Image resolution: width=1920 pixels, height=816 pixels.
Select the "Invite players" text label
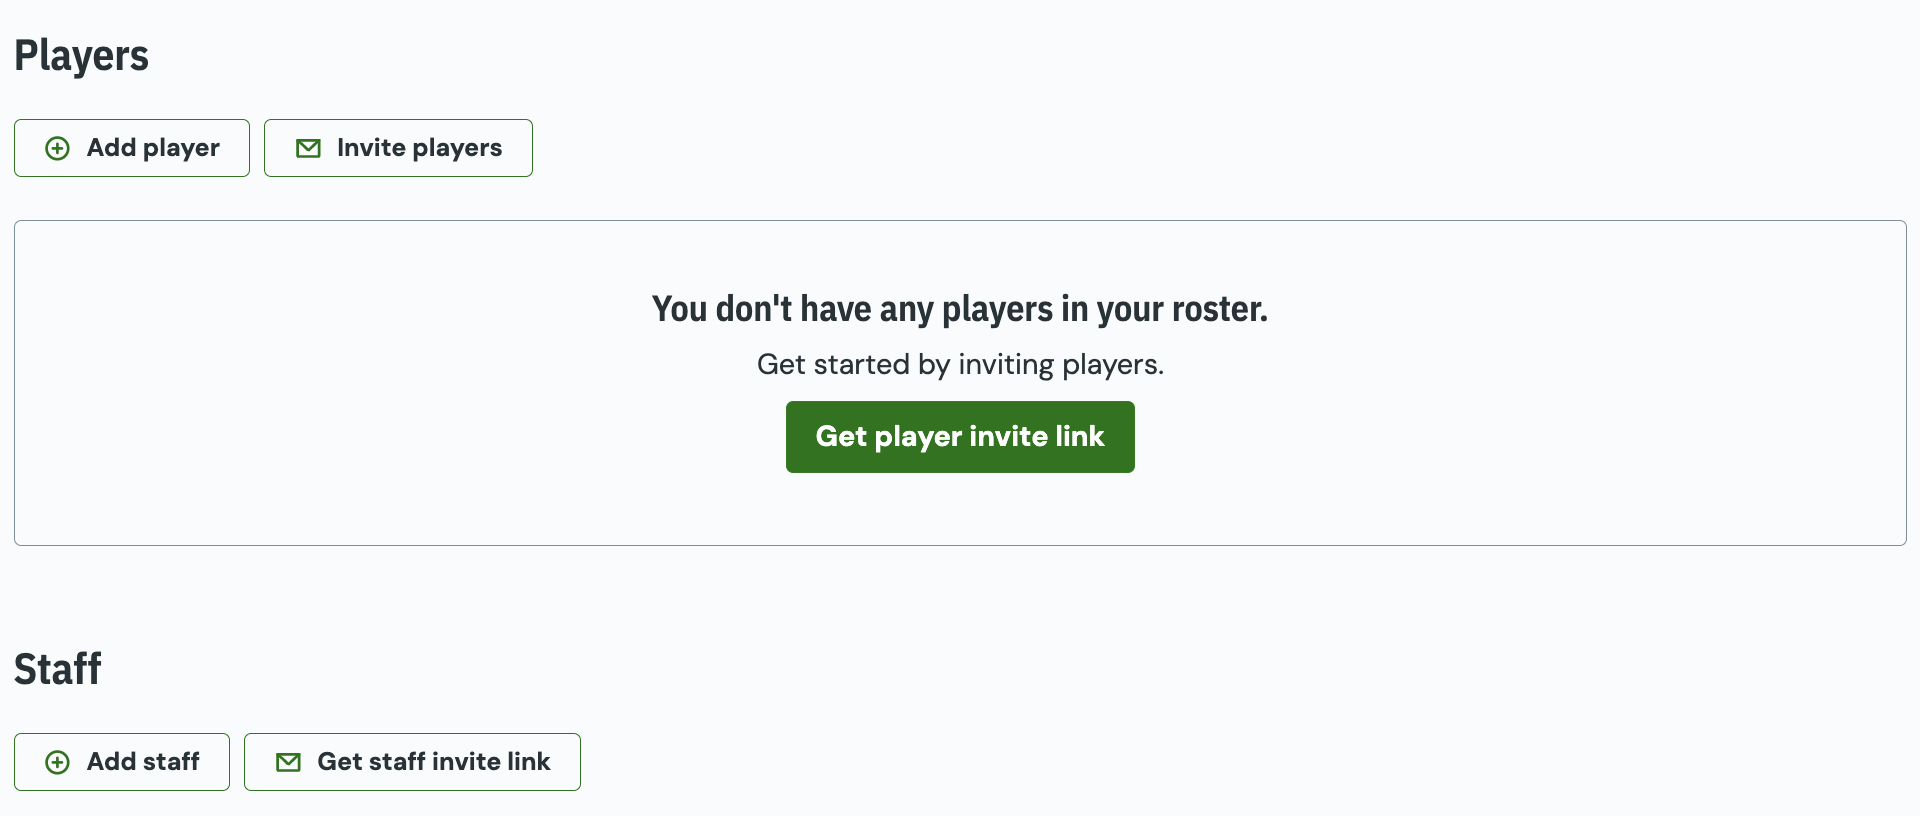[x=419, y=148]
